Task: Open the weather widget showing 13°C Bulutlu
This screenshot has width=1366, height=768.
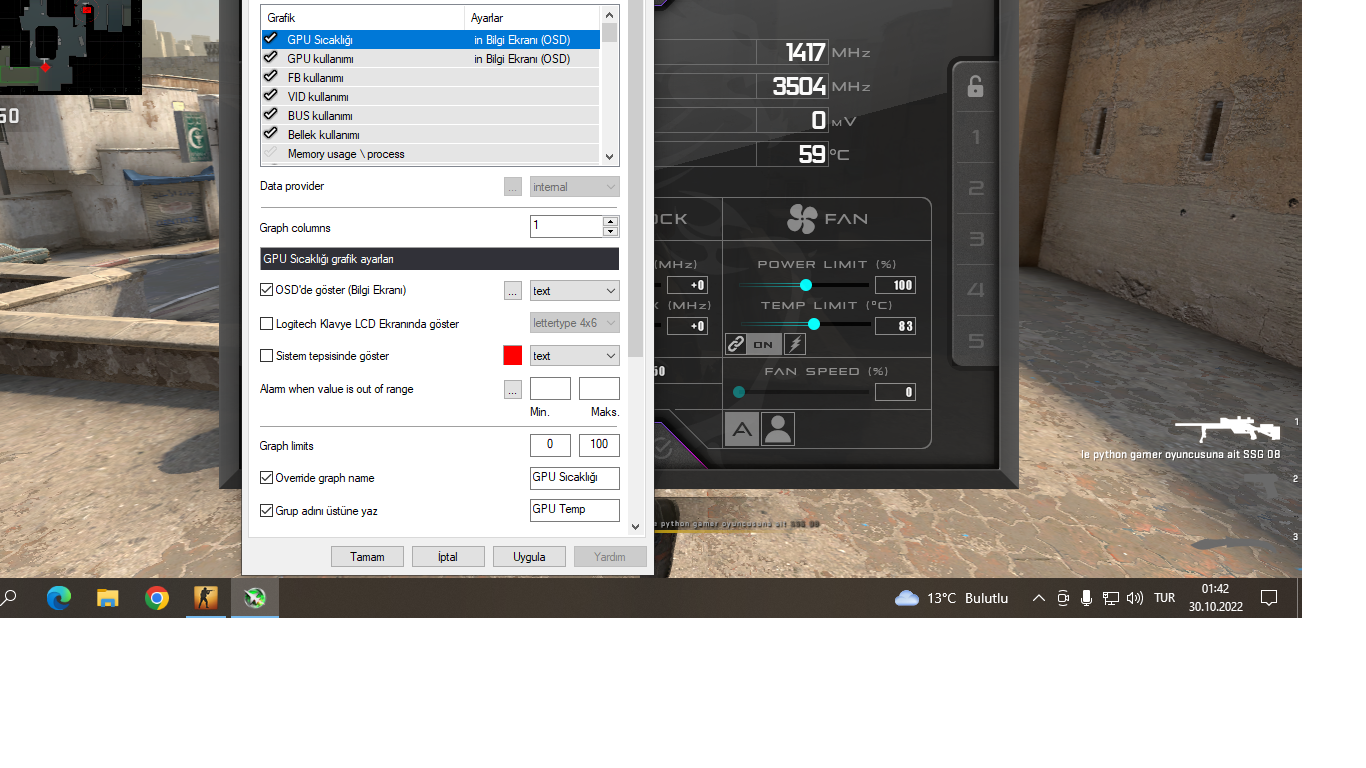Action: [952, 598]
